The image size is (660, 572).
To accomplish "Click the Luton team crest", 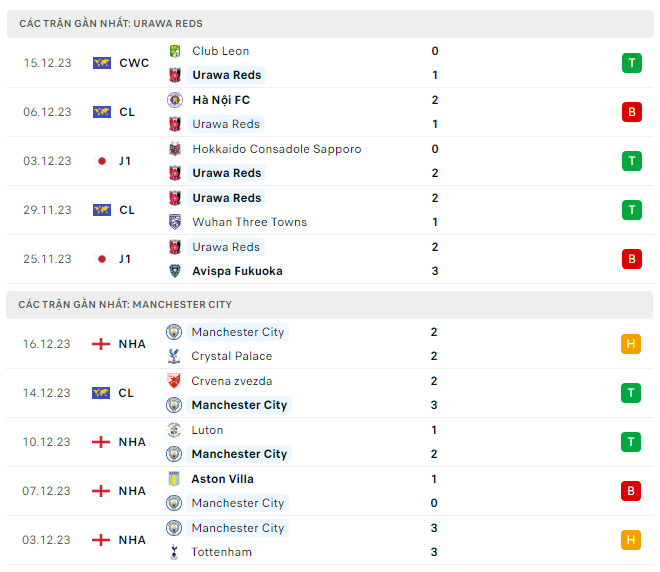I will (x=174, y=430).
